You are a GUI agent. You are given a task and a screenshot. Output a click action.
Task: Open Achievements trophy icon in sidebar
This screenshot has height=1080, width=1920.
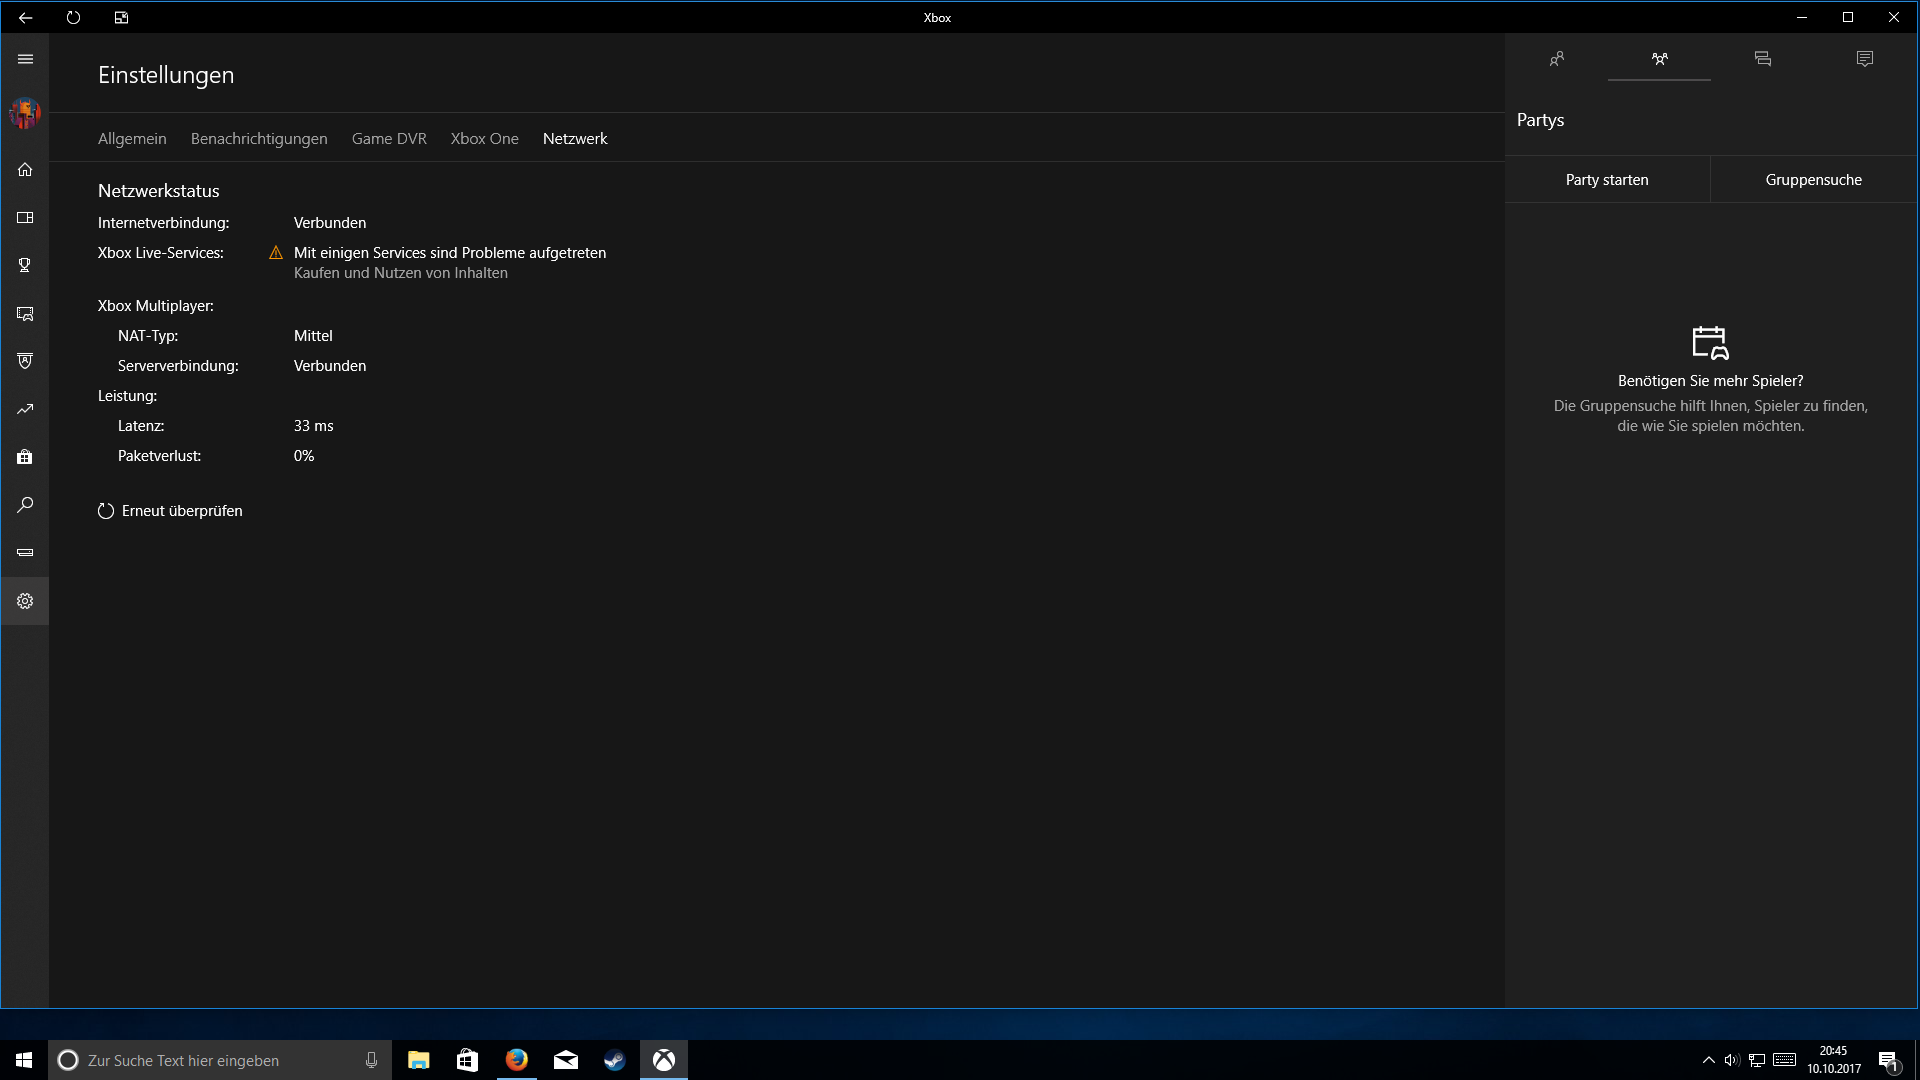(x=25, y=265)
